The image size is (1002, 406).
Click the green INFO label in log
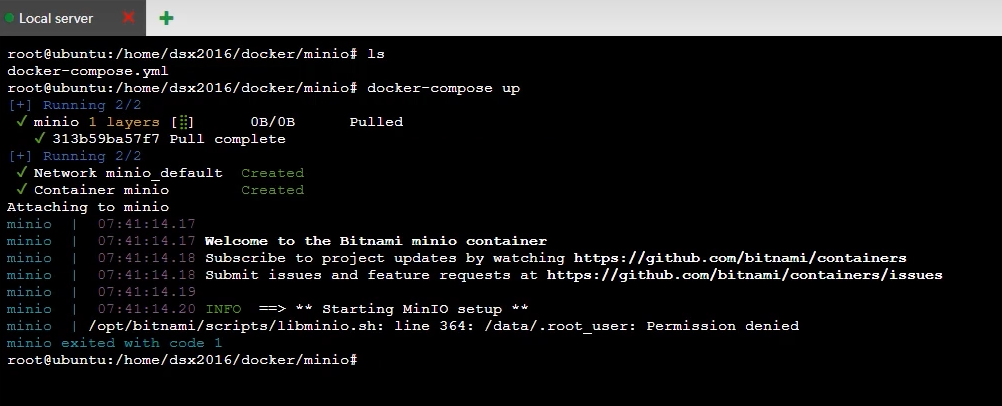pos(224,309)
